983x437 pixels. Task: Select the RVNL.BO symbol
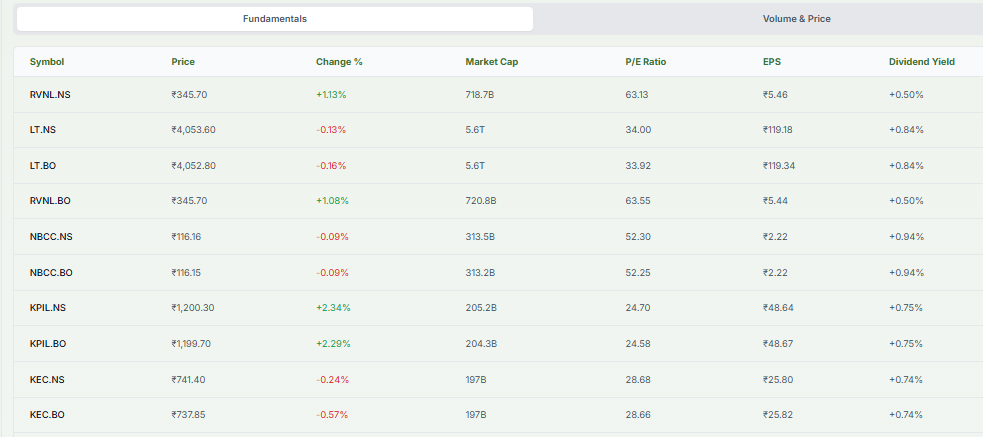point(50,201)
